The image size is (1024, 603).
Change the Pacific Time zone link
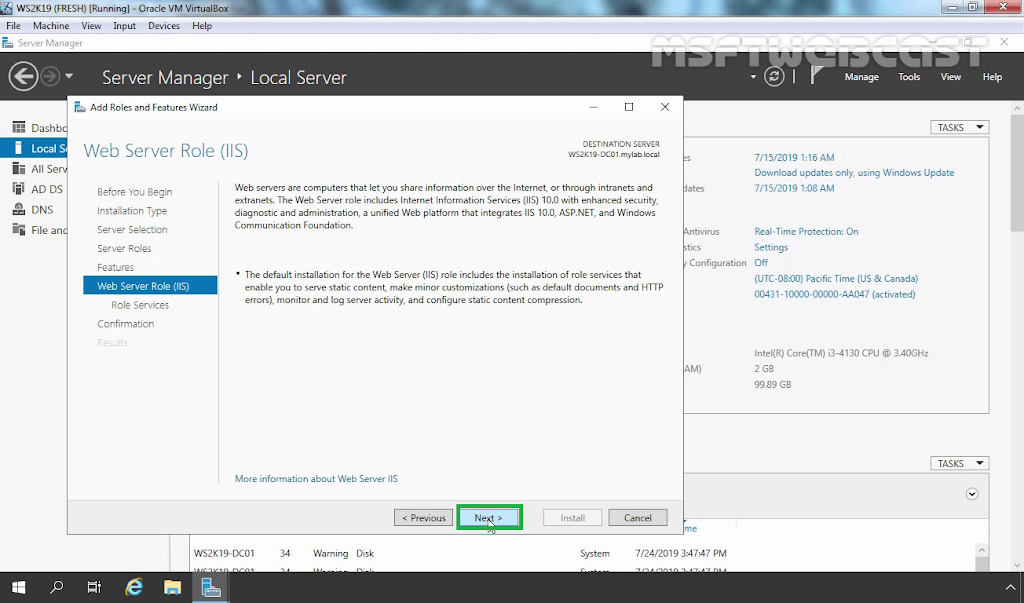pyautogui.click(x=836, y=278)
